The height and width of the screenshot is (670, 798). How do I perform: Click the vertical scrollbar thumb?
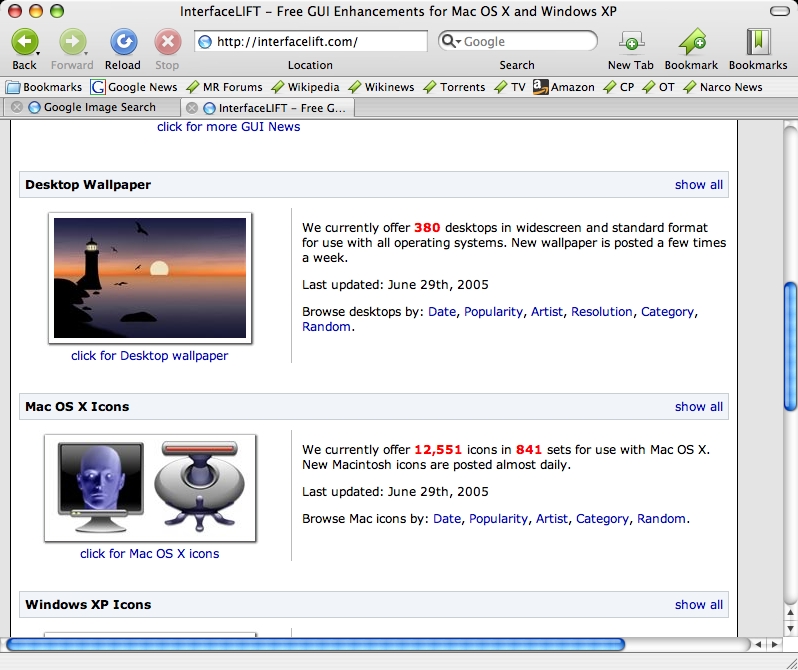[790, 345]
